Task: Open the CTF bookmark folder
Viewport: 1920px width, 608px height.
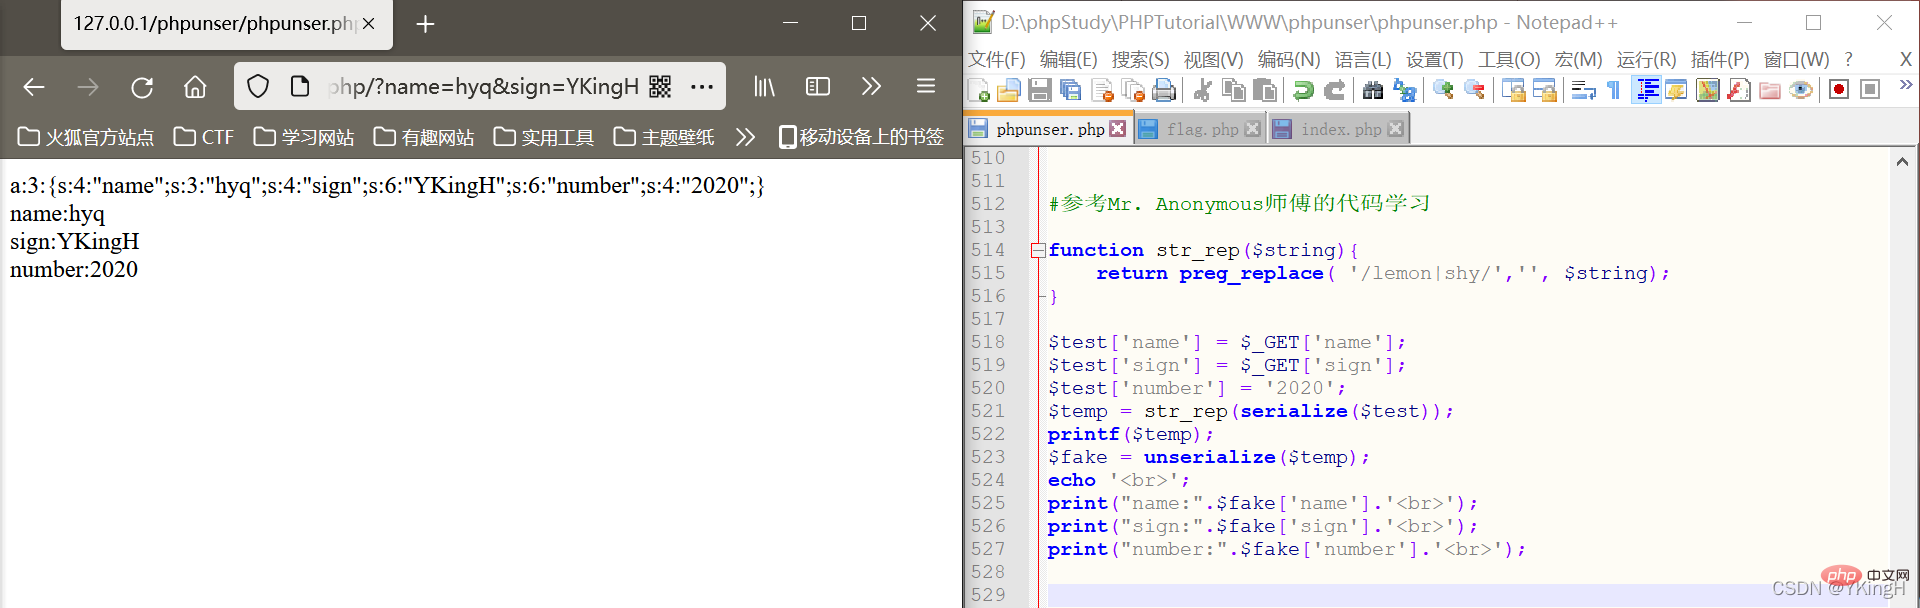Action: tap(204, 137)
